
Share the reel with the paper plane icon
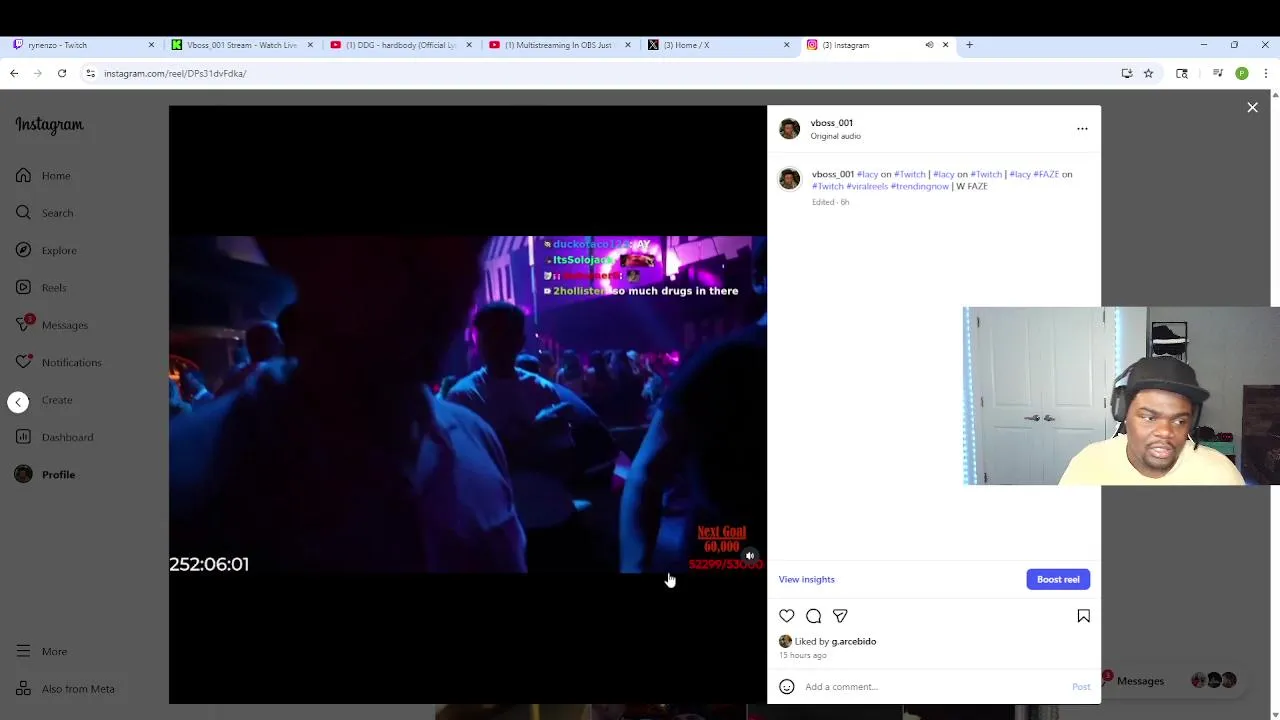pos(840,616)
